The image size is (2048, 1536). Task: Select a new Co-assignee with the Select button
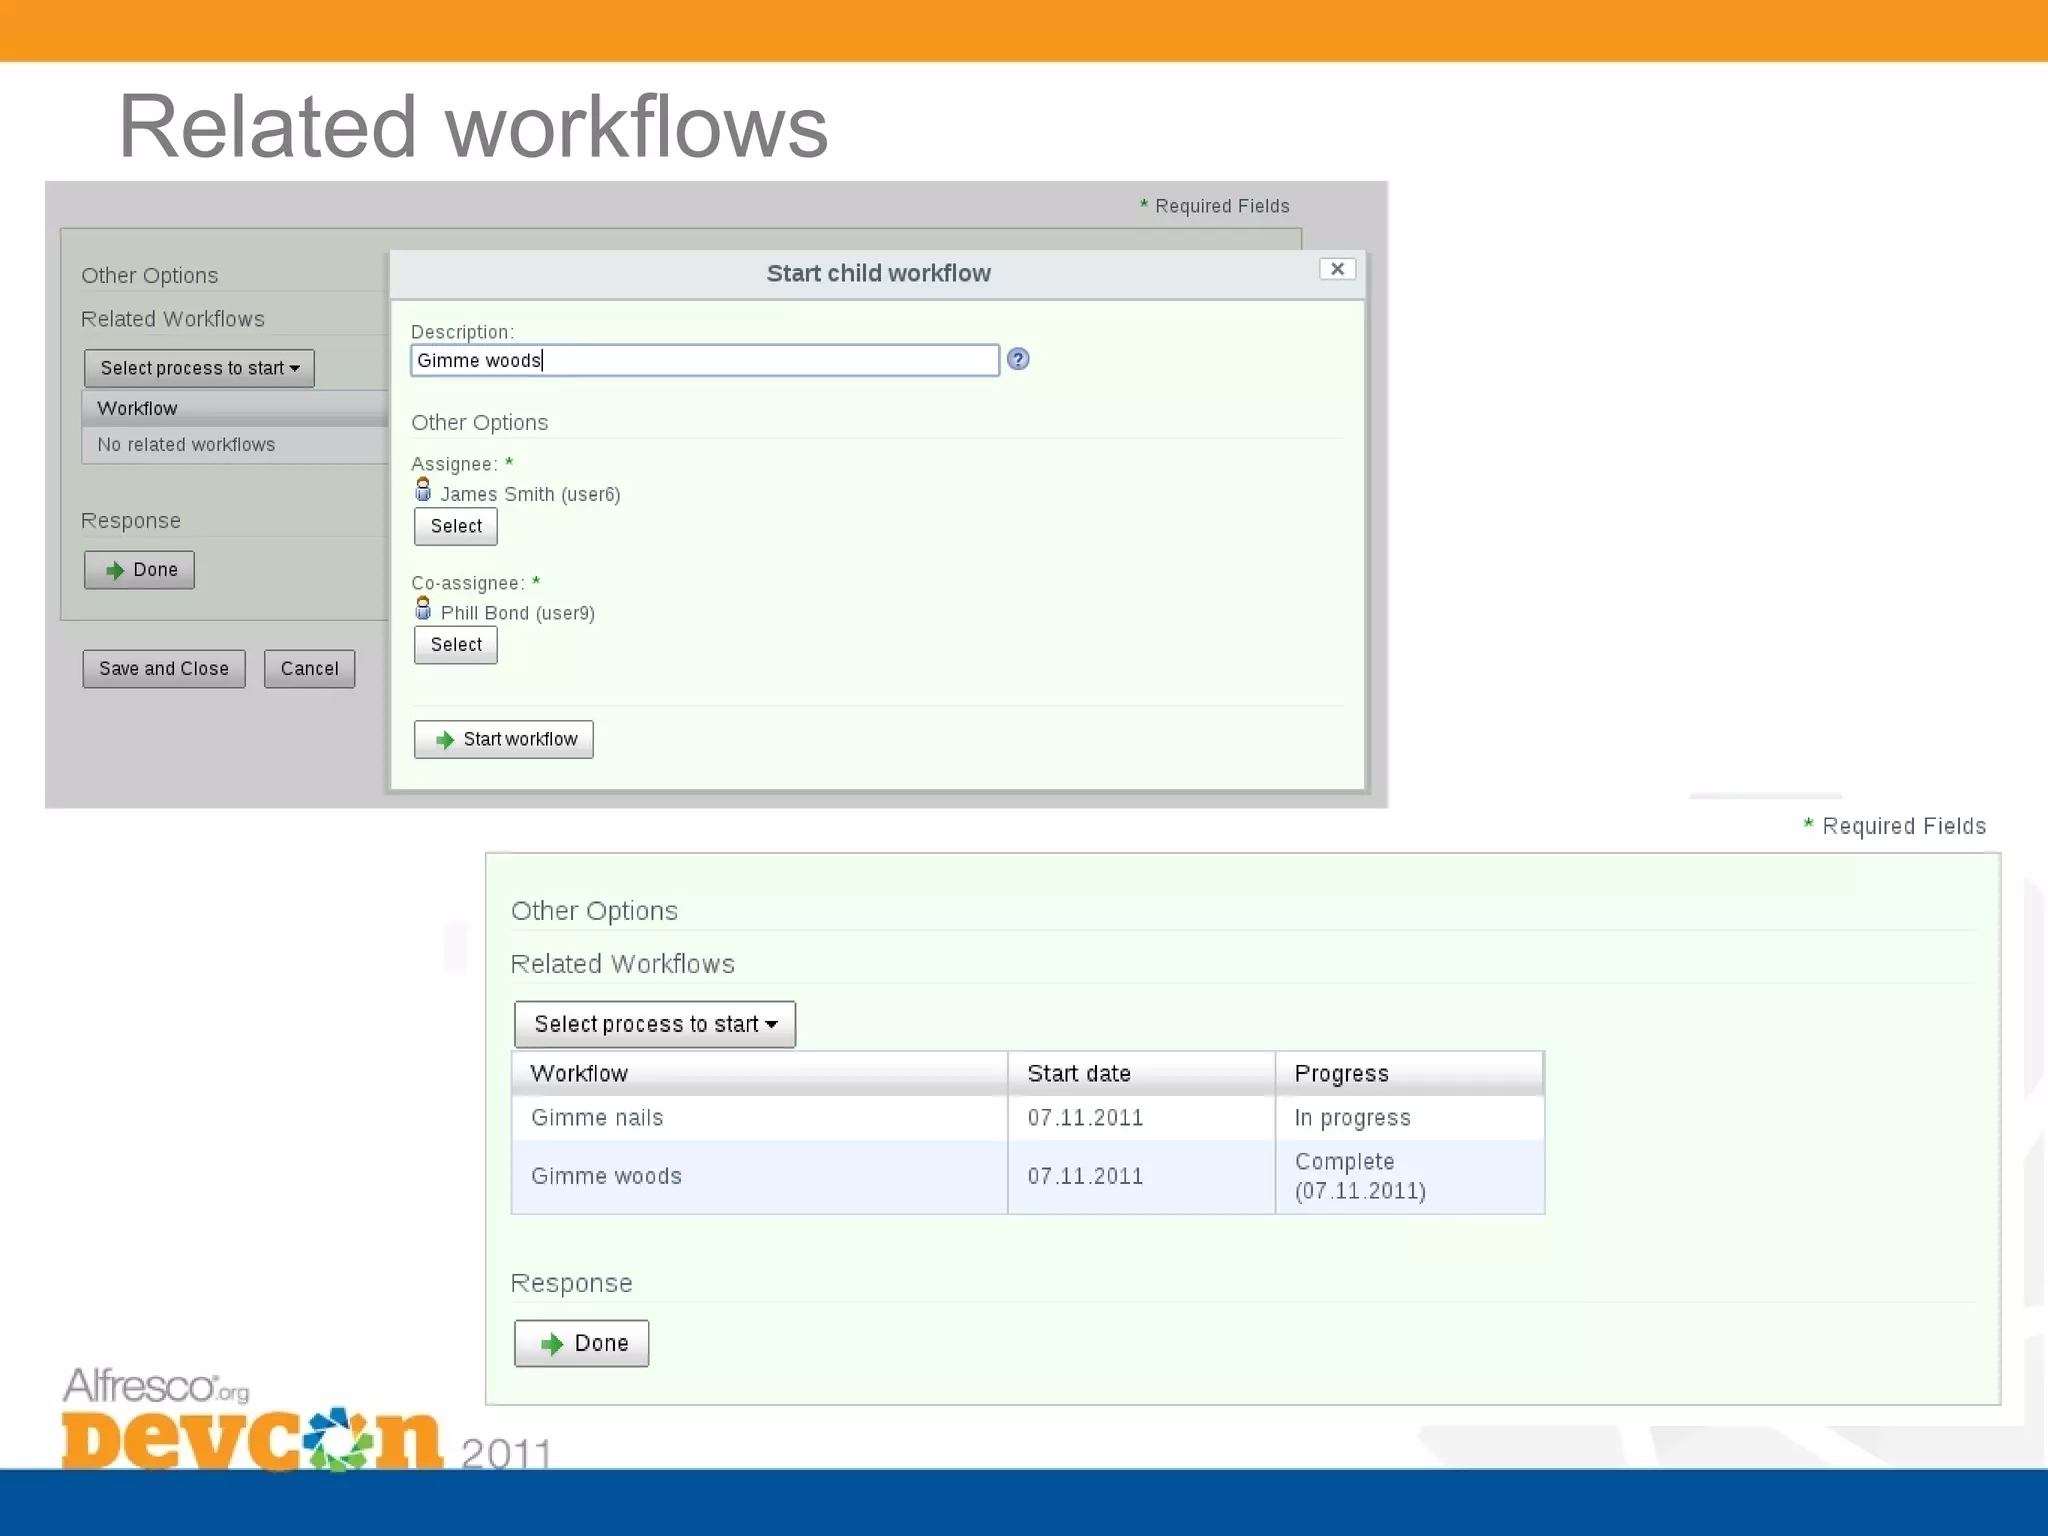(456, 645)
